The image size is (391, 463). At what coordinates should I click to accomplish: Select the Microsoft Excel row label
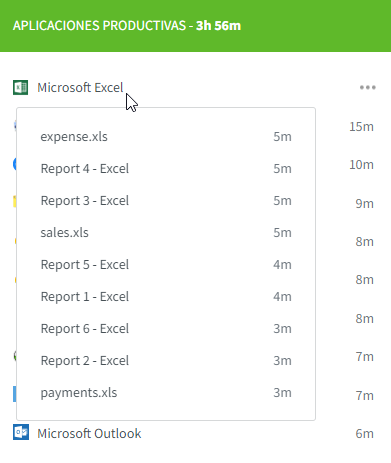80,88
